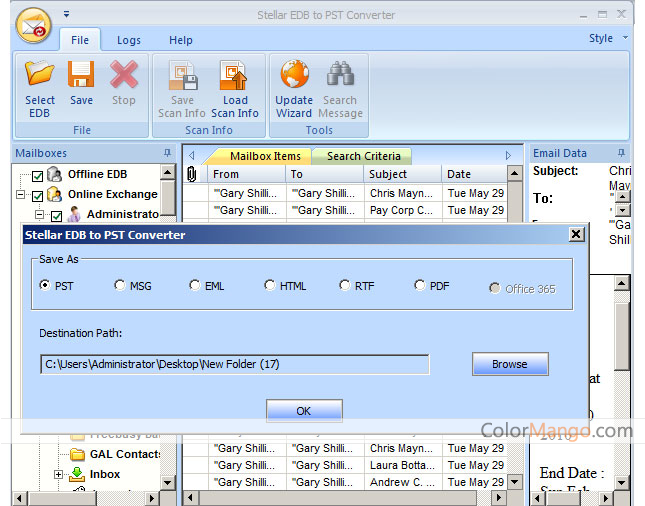Toggle the Offline EDB checkbox
The image size is (645, 506).
tap(38, 175)
